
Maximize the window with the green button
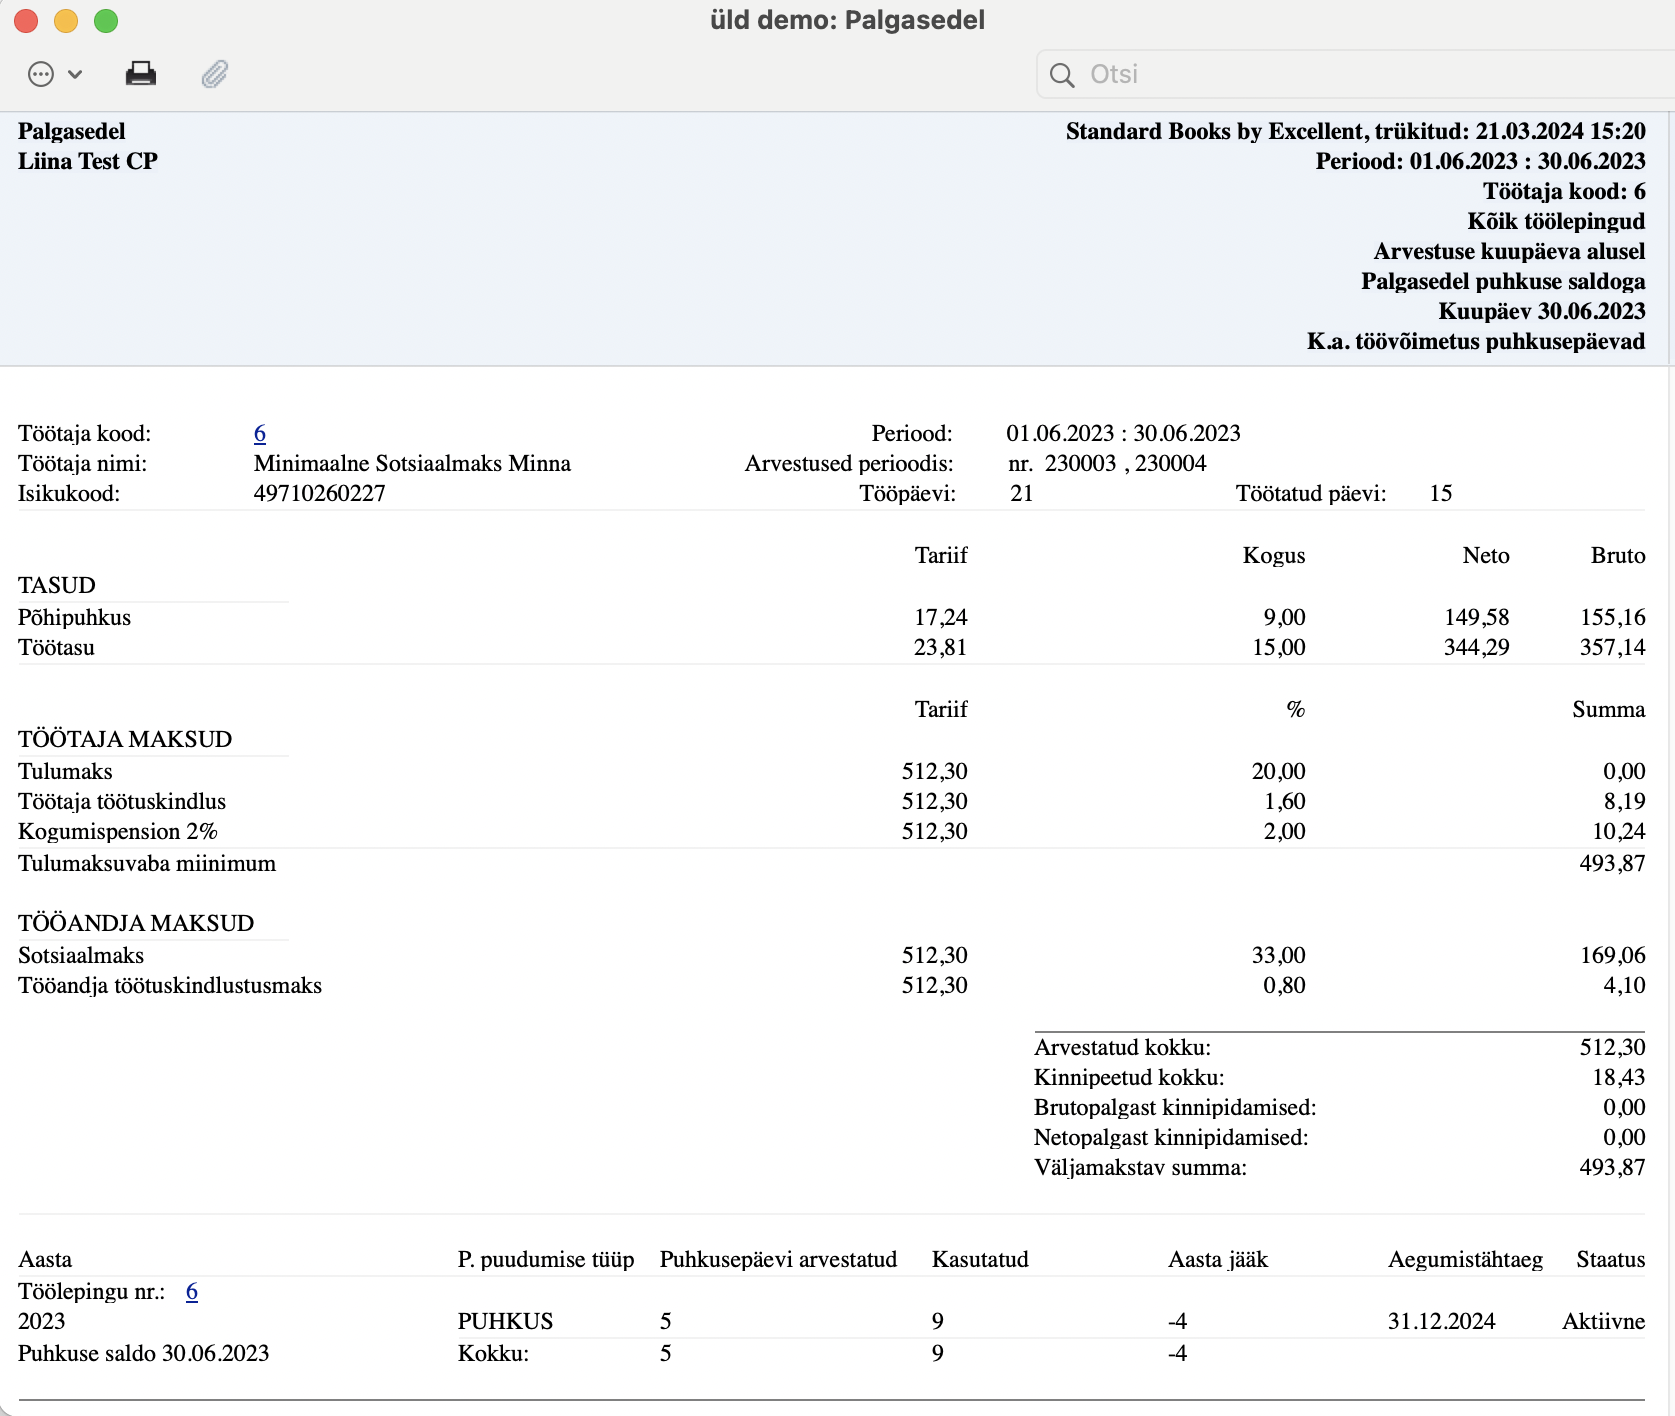(x=106, y=20)
